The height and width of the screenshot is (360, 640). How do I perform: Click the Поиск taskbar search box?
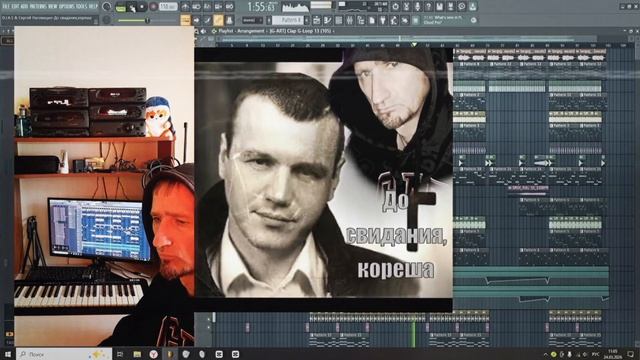64,354
